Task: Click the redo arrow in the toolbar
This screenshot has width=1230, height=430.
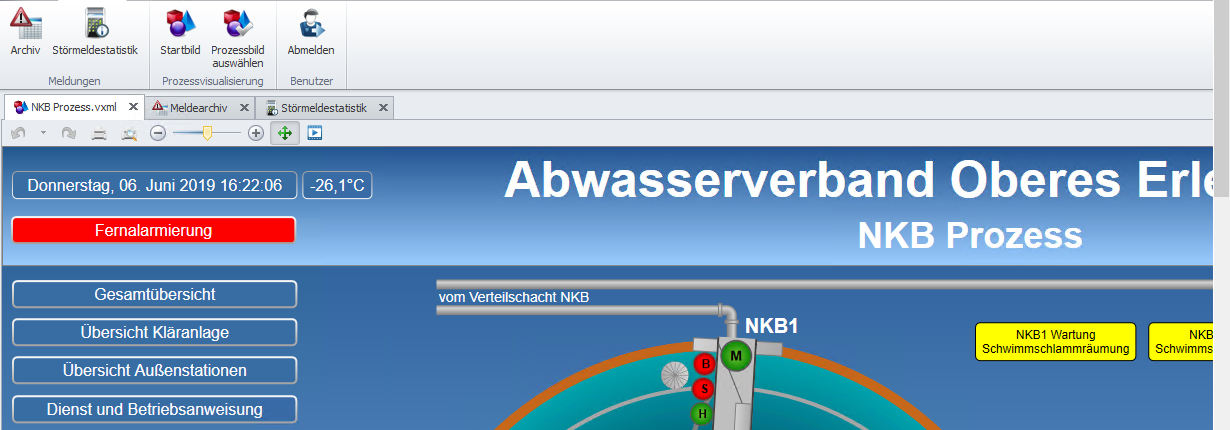Action: click(69, 132)
